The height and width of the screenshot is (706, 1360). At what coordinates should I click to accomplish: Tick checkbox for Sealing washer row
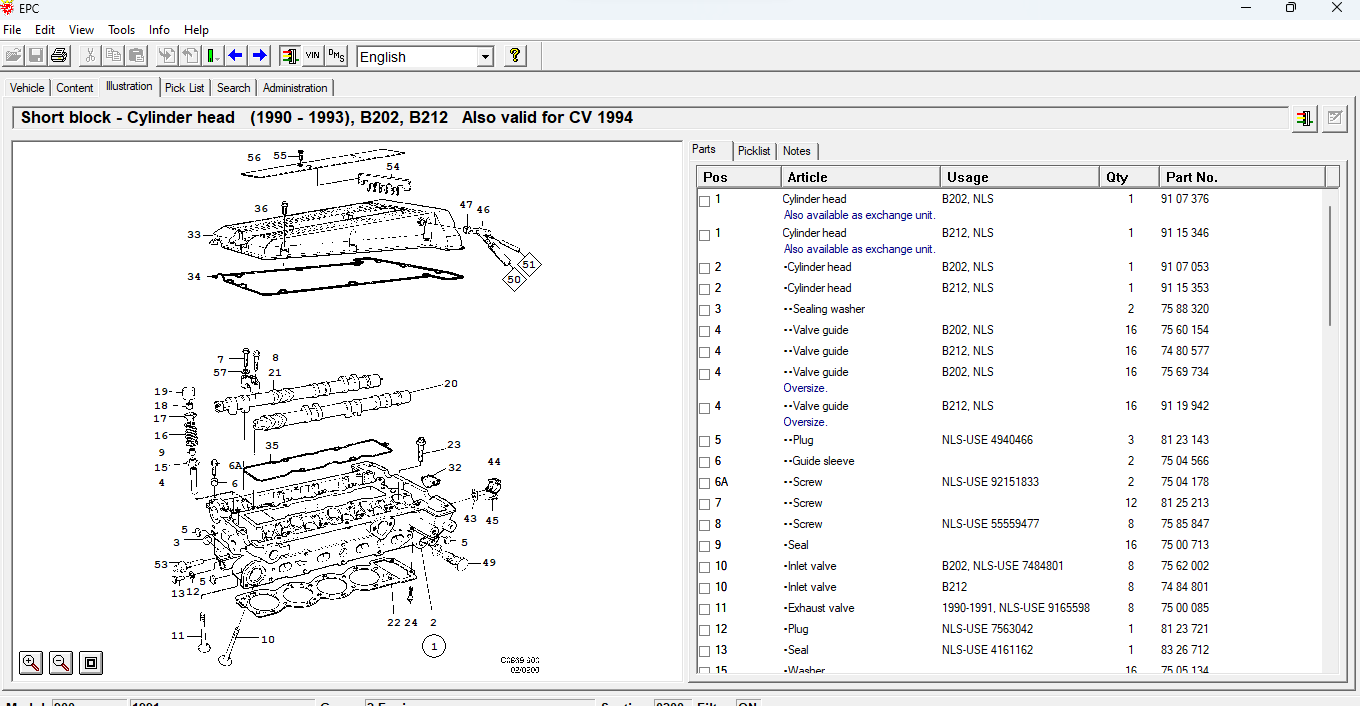click(705, 311)
